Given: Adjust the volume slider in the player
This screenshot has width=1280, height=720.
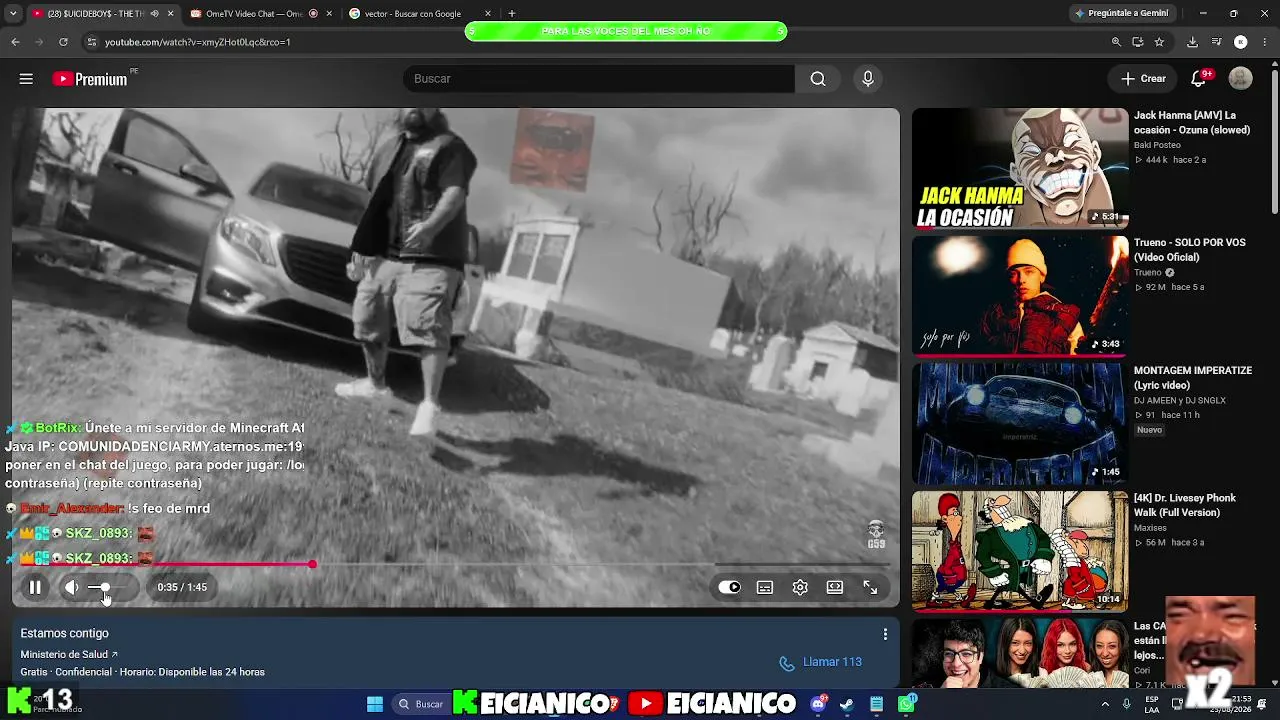Looking at the screenshot, I should [x=106, y=587].
